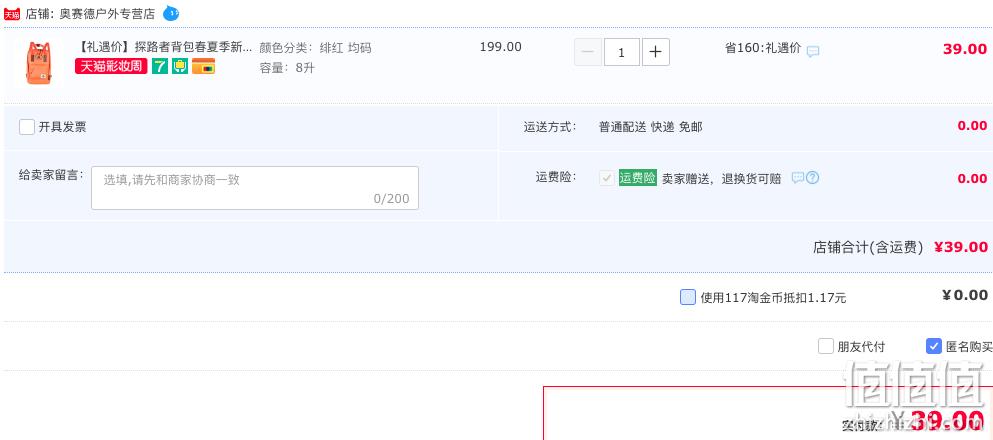Viewport: 993px width, 440px height.
Task: Enable the 淘金币 deduction checkbox
Action: [688, 297]
